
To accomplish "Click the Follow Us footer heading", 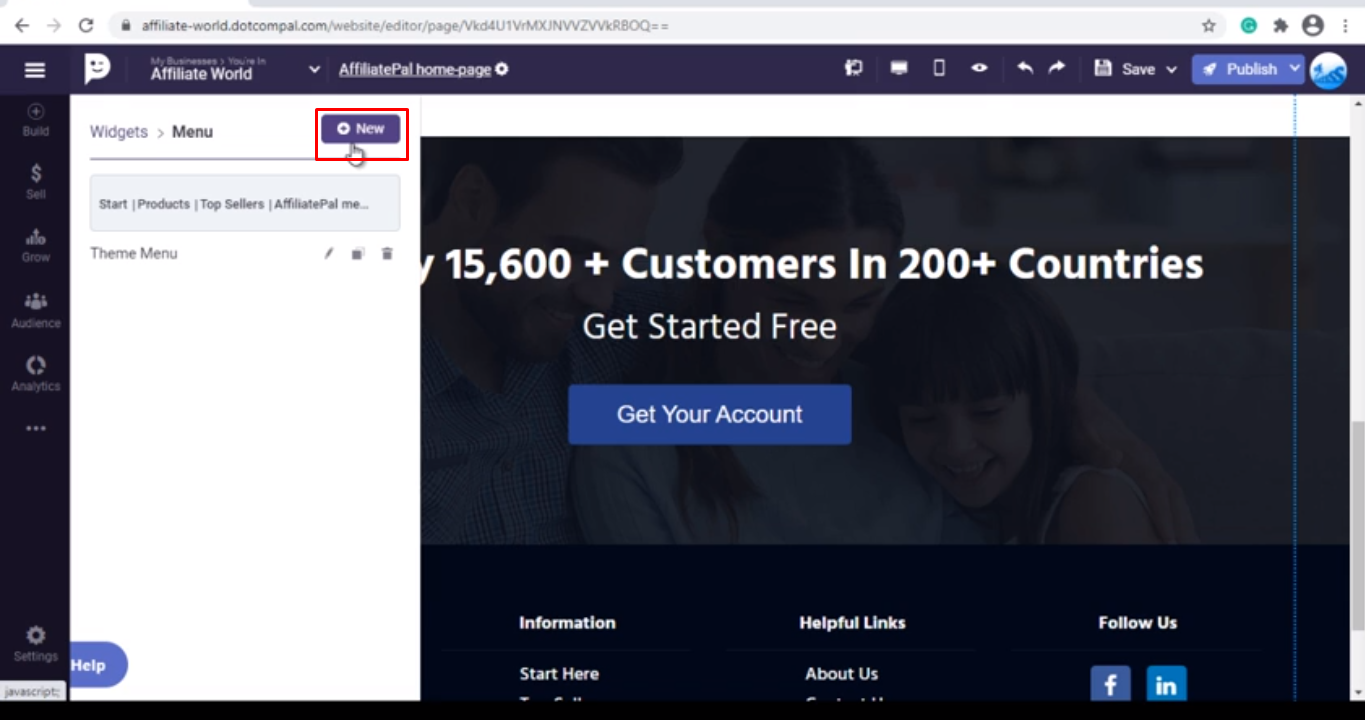I will point(1138,622).
